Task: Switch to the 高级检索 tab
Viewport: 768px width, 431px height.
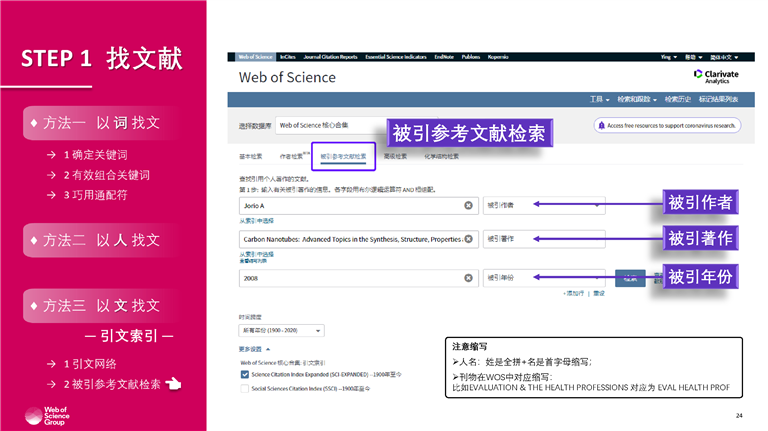Action: [x=395, y=157]
